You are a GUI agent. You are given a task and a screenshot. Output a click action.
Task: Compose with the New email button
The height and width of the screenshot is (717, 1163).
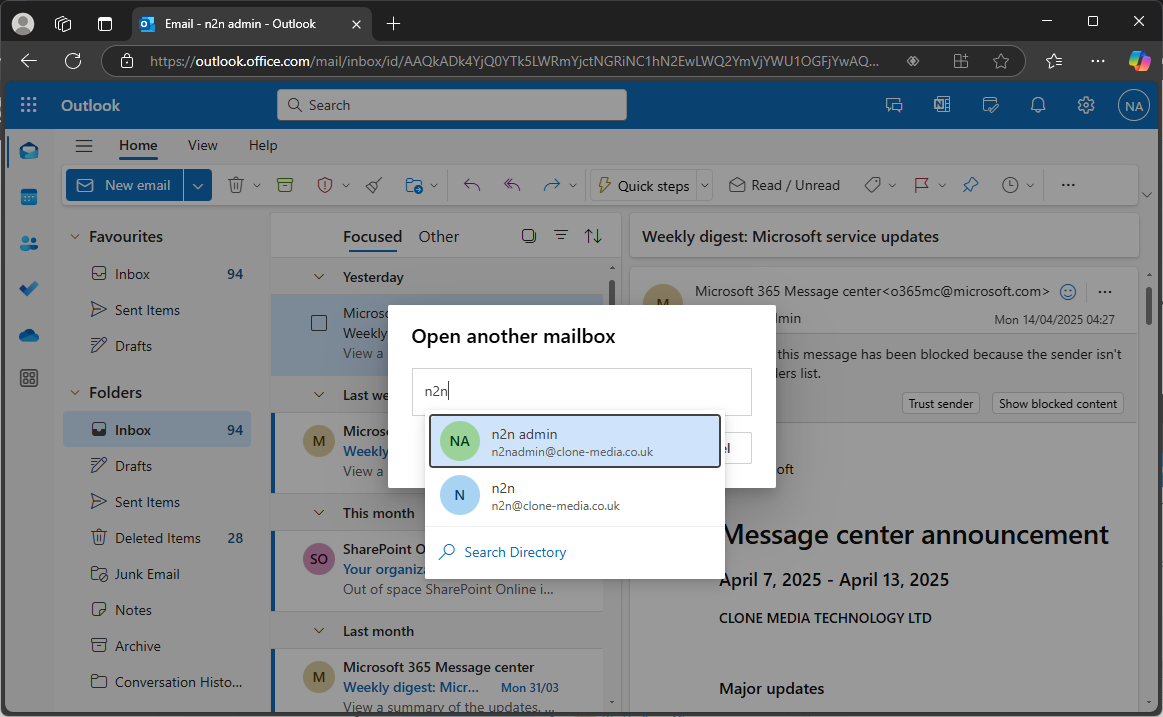[125, 185]
